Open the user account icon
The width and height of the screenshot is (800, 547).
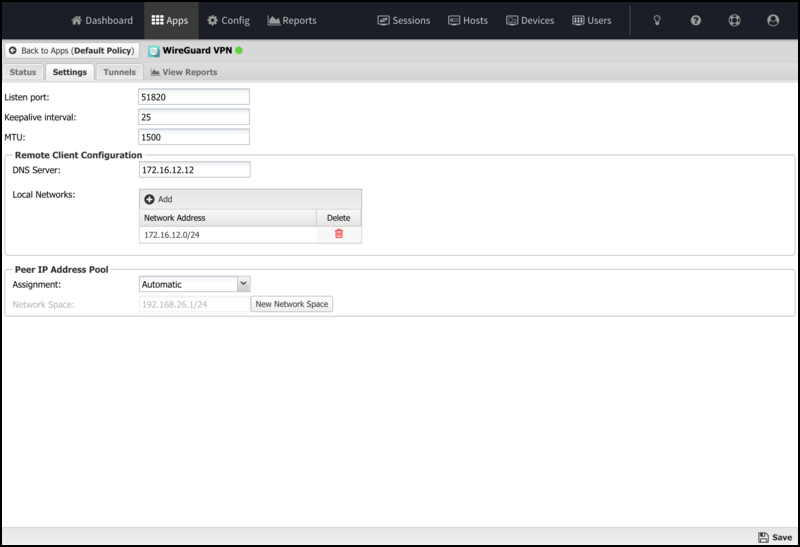click(773, 20)
